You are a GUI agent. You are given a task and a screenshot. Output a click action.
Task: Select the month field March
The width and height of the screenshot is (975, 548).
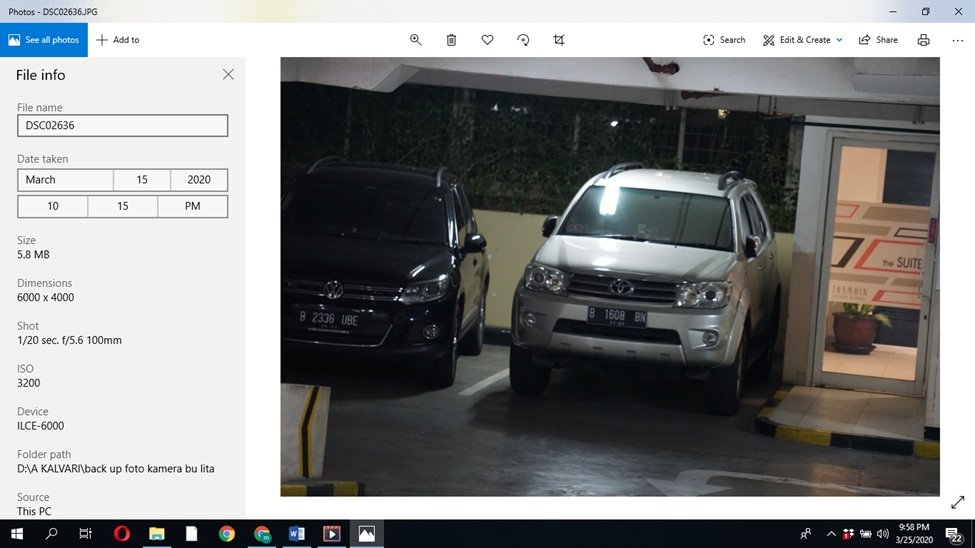(x=65, y=180)
